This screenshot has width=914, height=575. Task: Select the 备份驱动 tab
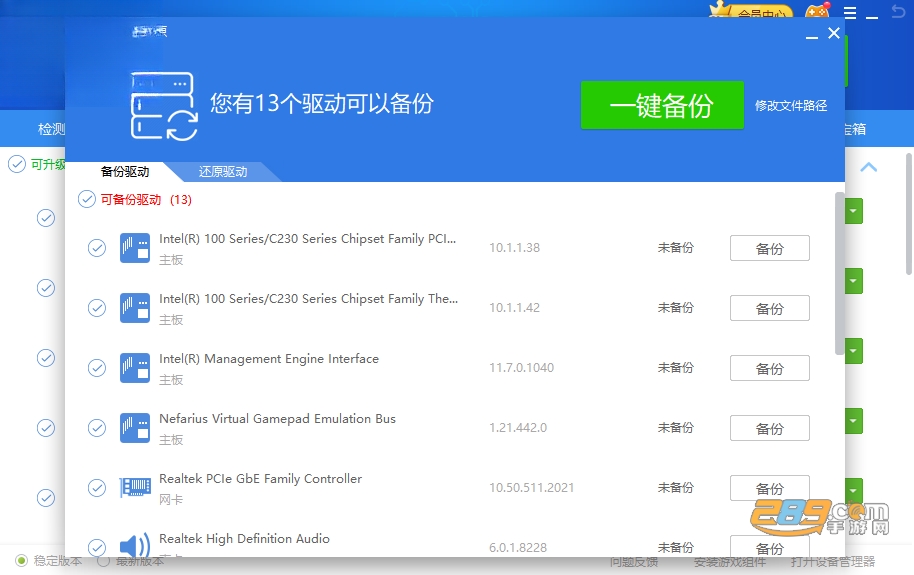click(x=125, y=171)
